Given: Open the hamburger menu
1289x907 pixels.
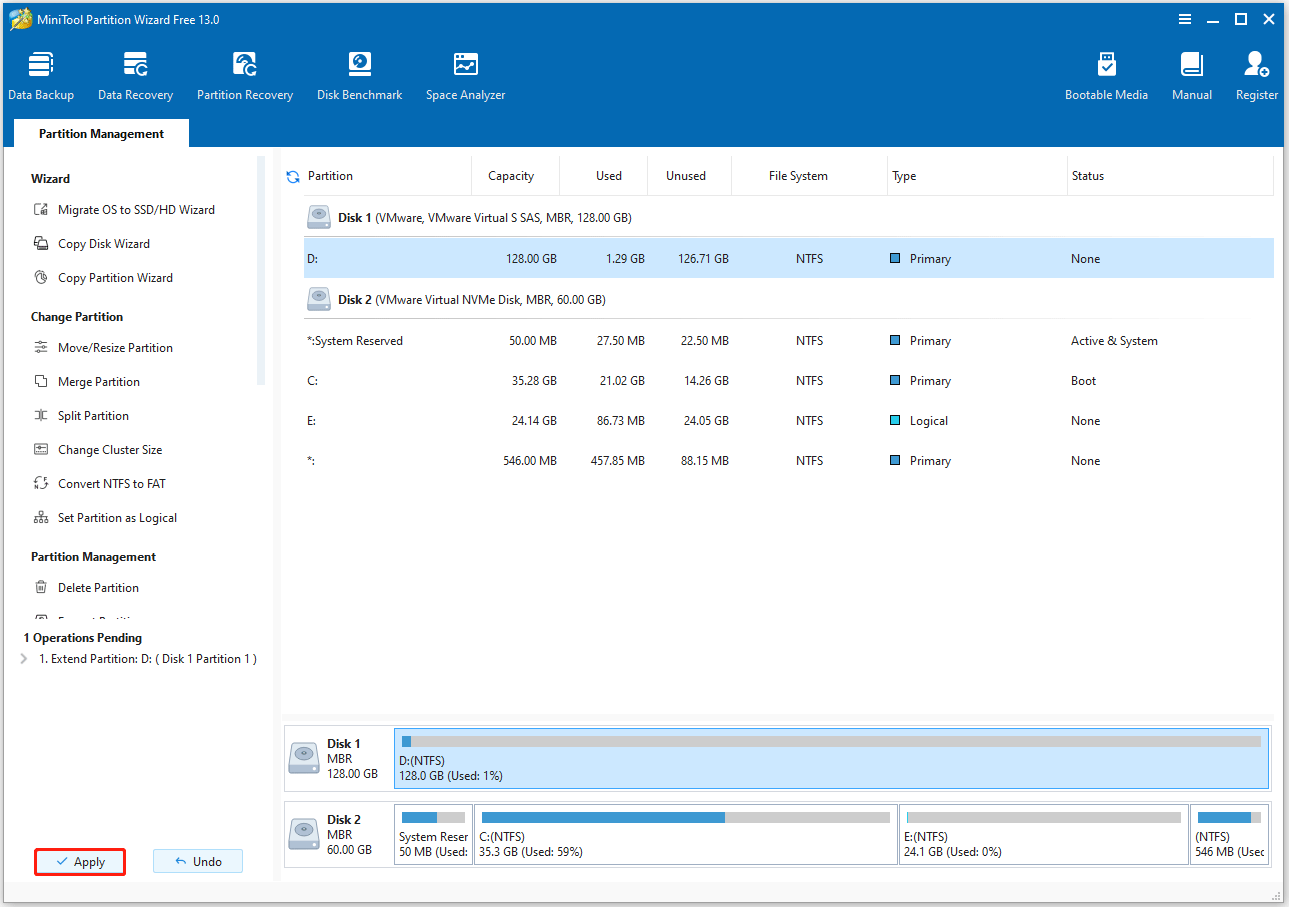Looking at the screenshot, I should click(1185, 18).
